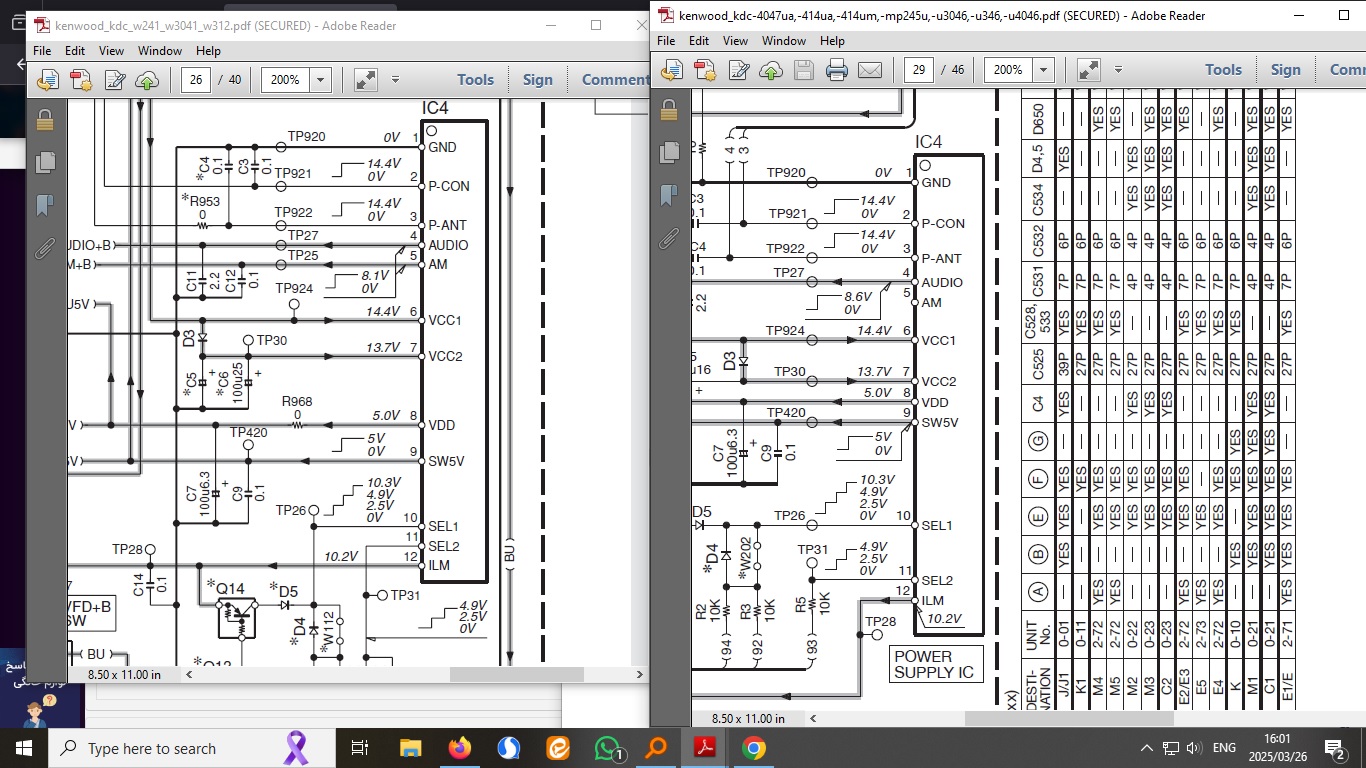Click security lock icon in right sidebar
Viewport: 1366px width, 768px height.
tap(669, 109)
